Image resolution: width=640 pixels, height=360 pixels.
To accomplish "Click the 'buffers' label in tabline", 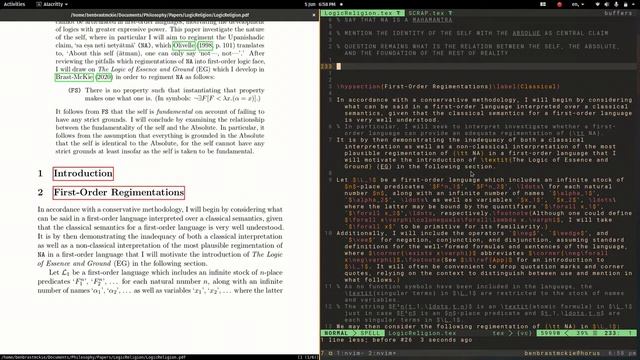I will tap(618, 13).
